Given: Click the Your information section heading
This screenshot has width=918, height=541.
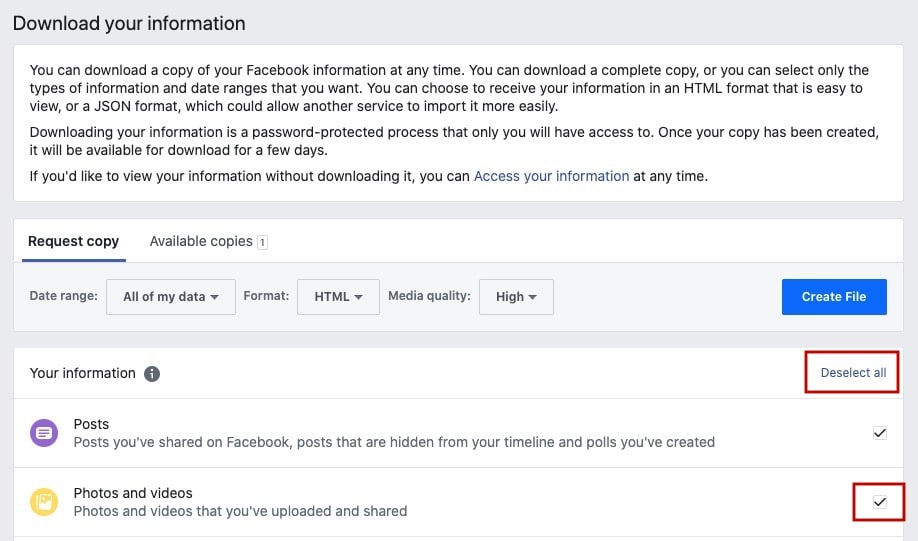Looking at the screenshot, I should click(x=82, y=373).
